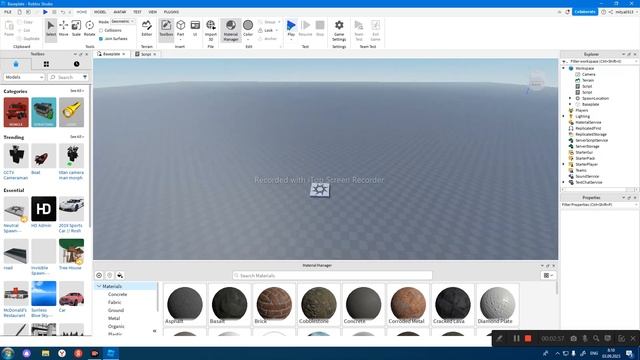Pick the Diamond Plate material swatch
This screenshot has width=640, height=360.
497,304
